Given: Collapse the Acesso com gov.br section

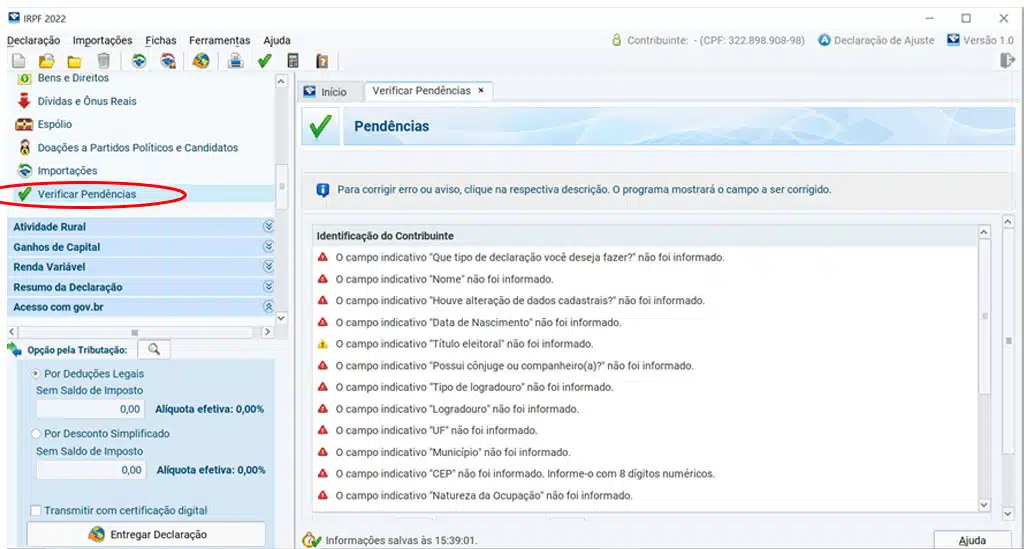Looking at the screenshot, I should pos(267,307).
